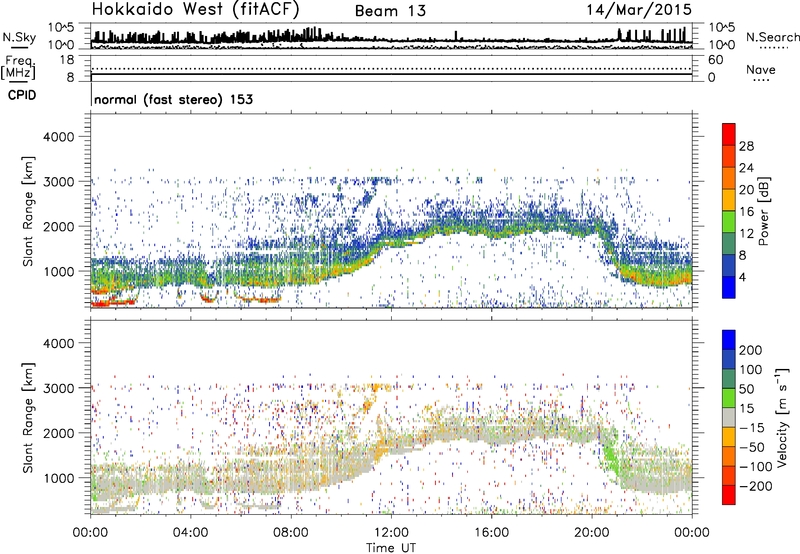Click the '12:00' time tick label

[x=391, y=533]
